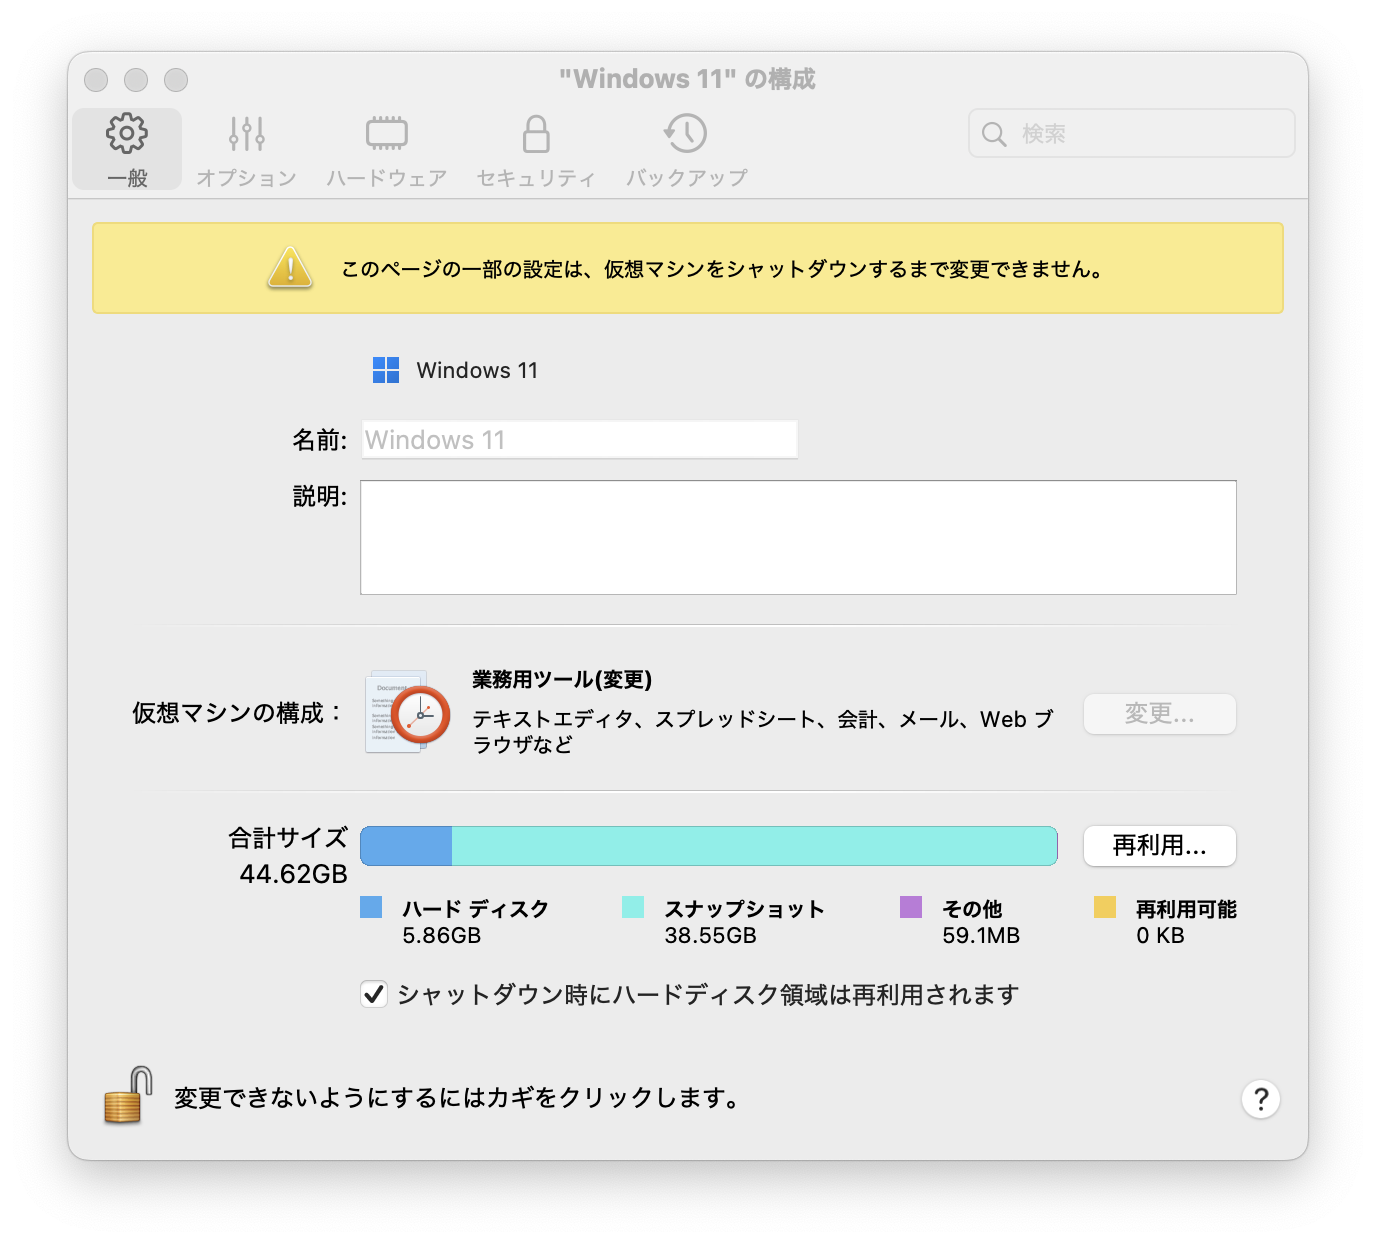Screen dimensions: 1376x1244
Task: Click the blue hard disk segment of size bar
Action: pyautogui.click(x=406, y=846)
